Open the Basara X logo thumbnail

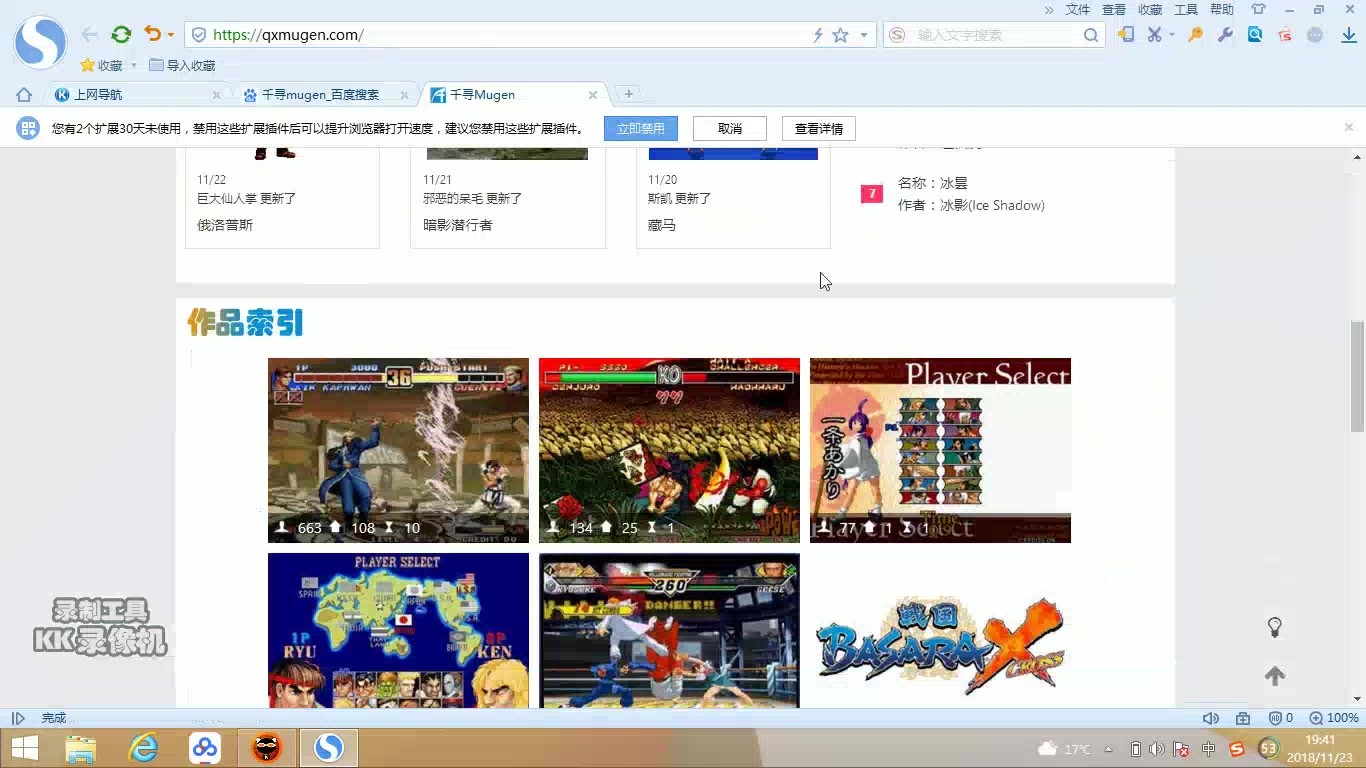click(x=940, y=645)
